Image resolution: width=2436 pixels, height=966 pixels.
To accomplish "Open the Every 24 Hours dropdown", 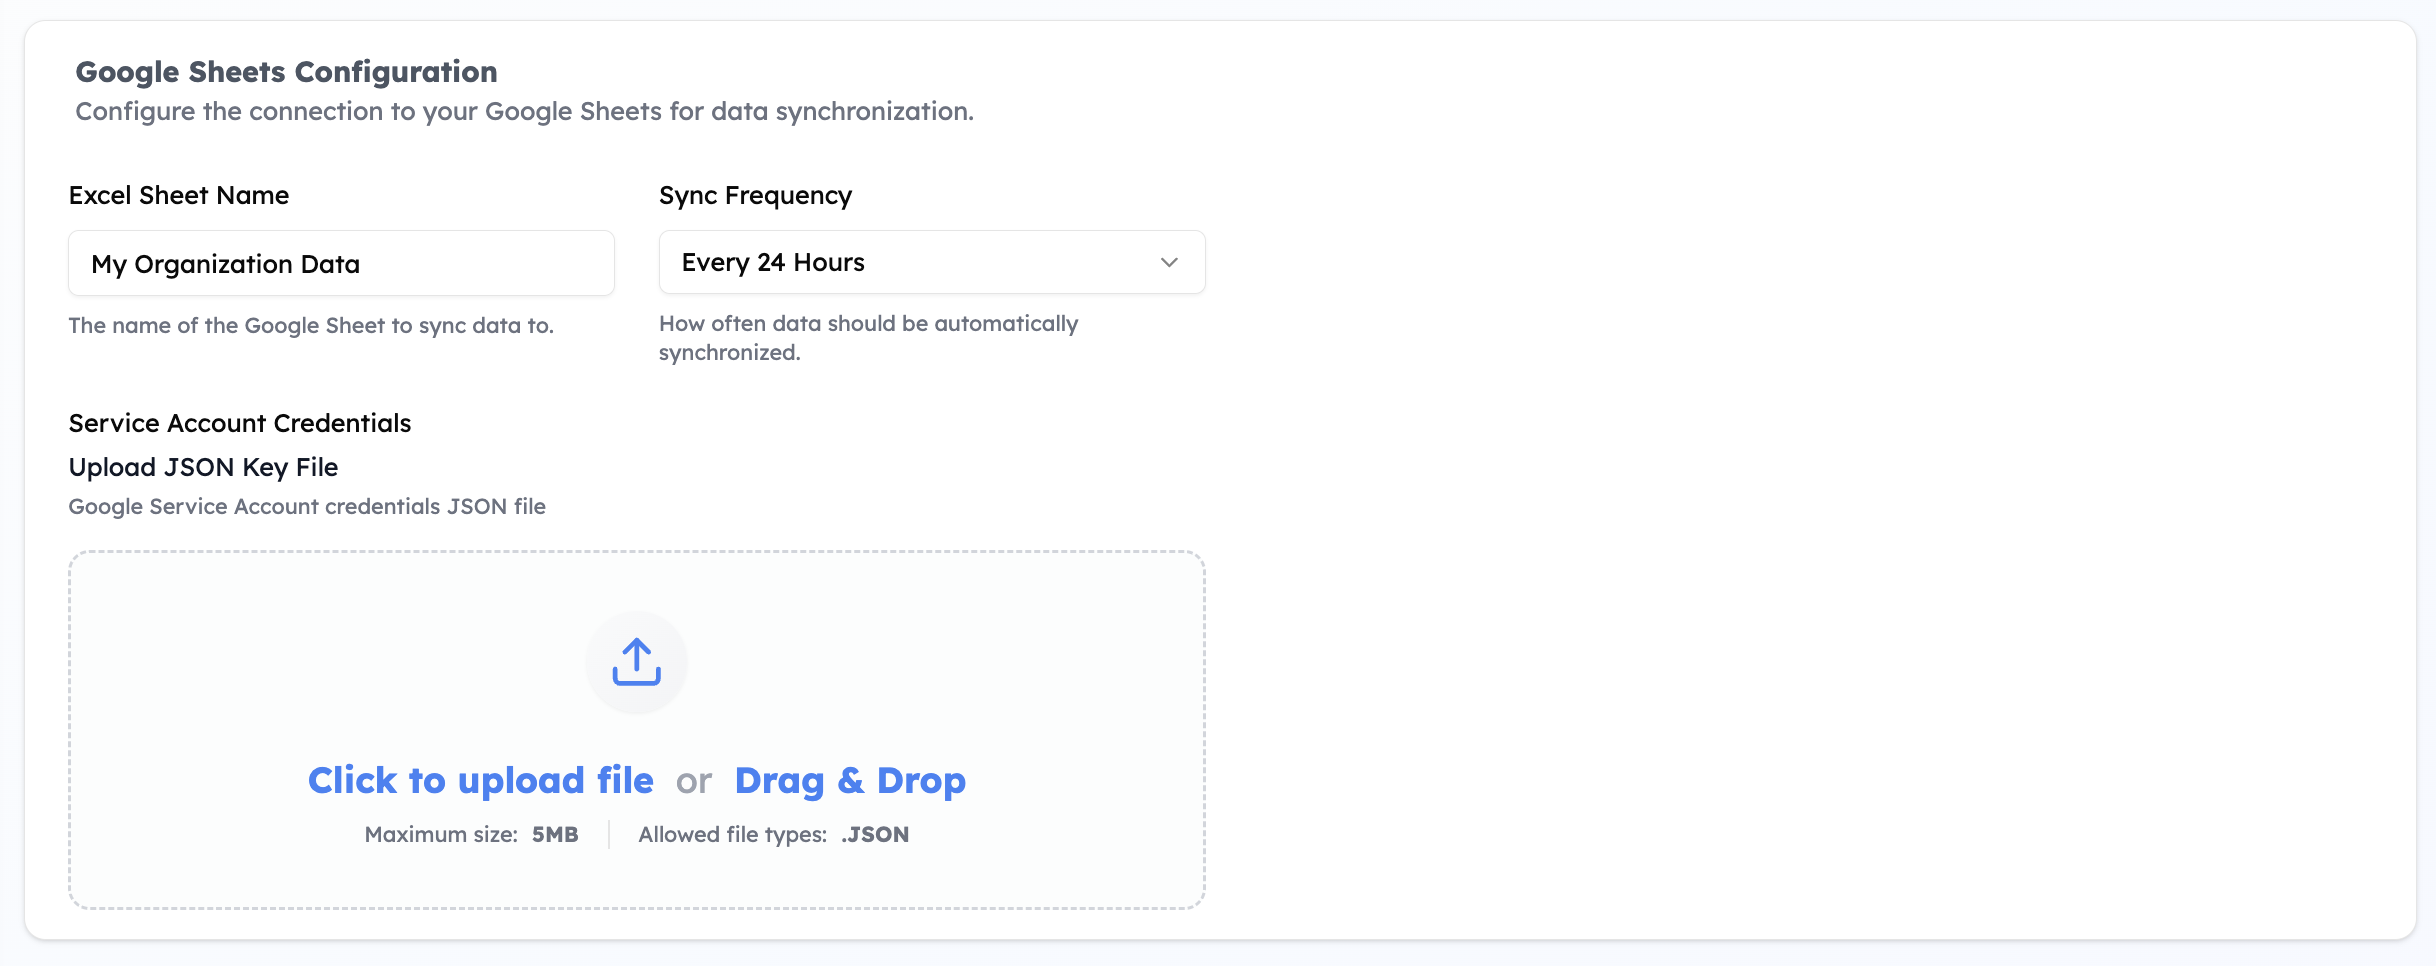I will (x=930, y=263).
